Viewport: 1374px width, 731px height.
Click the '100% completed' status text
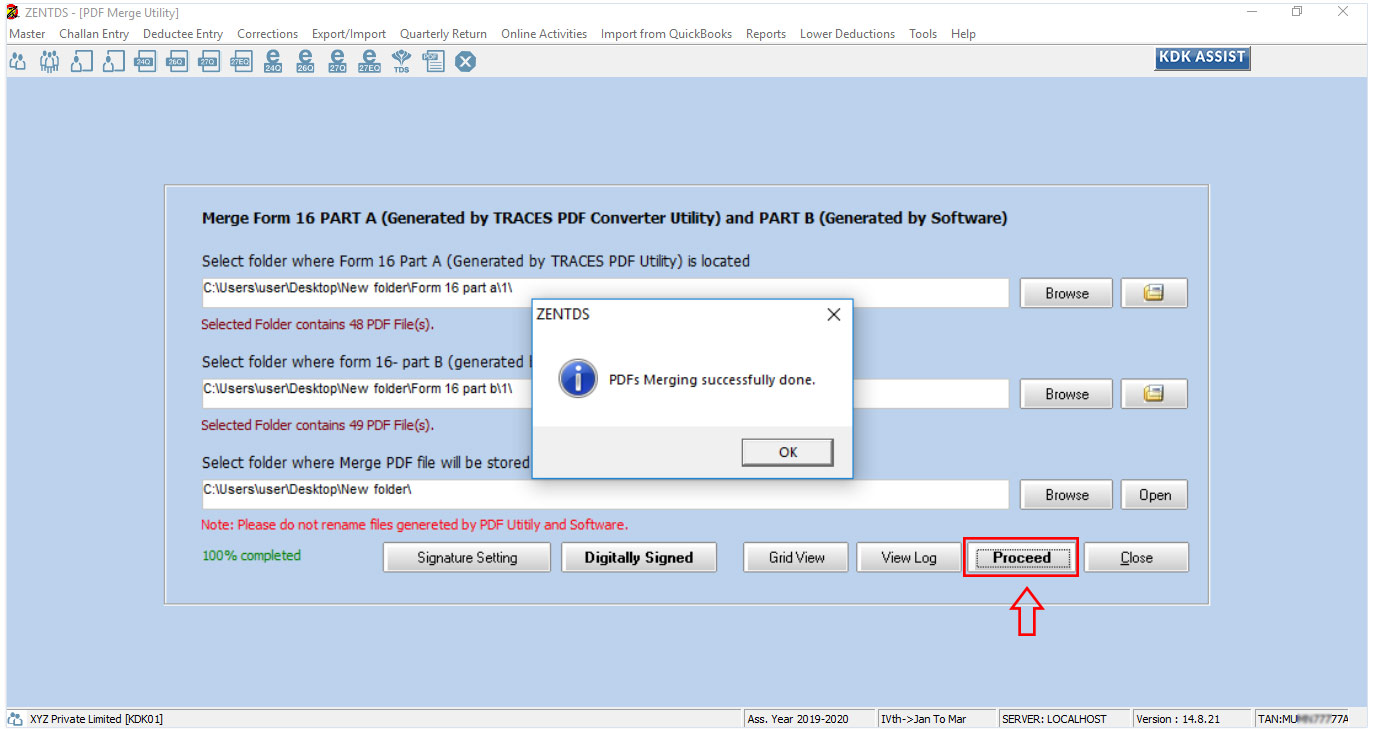point(251,555)
